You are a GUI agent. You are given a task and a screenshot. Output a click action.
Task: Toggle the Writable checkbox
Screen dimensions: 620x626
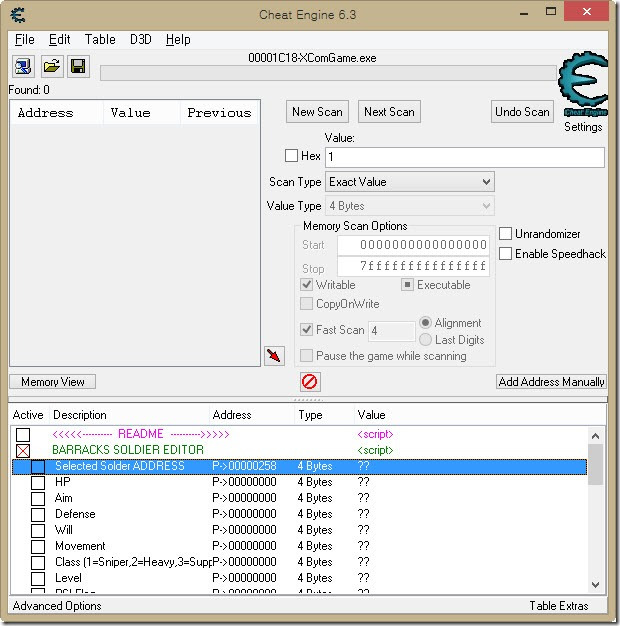[306, 285]
